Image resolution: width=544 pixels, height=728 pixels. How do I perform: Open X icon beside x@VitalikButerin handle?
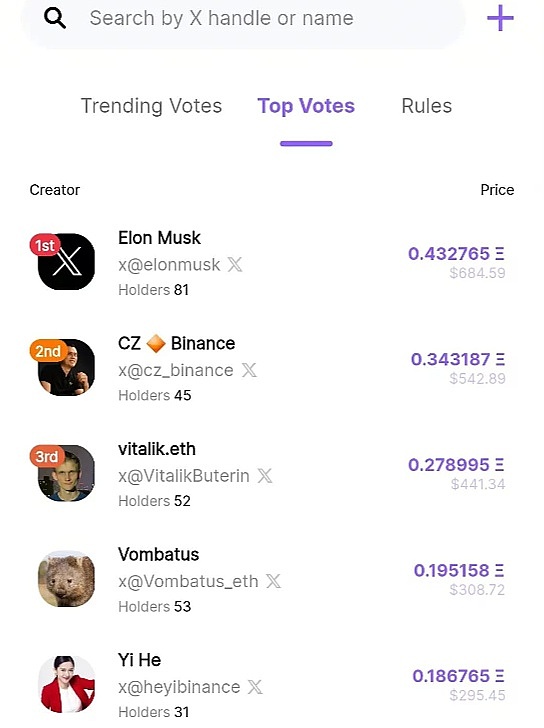(x=265, y=476)
